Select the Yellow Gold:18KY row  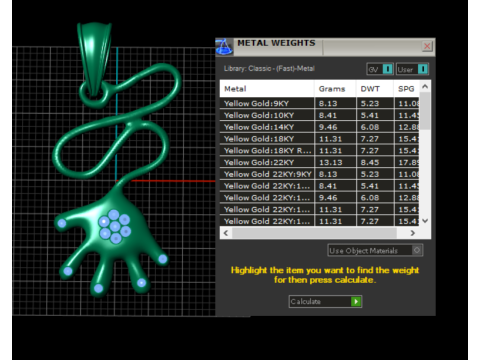point(319,139)
